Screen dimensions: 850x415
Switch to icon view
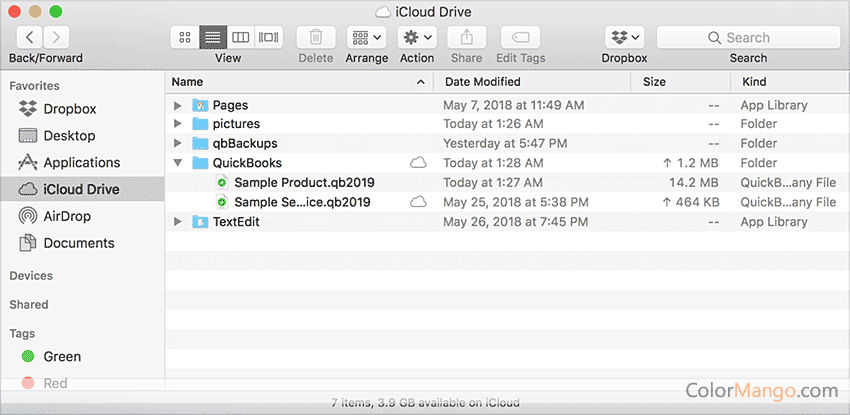(x=185, y=37)
